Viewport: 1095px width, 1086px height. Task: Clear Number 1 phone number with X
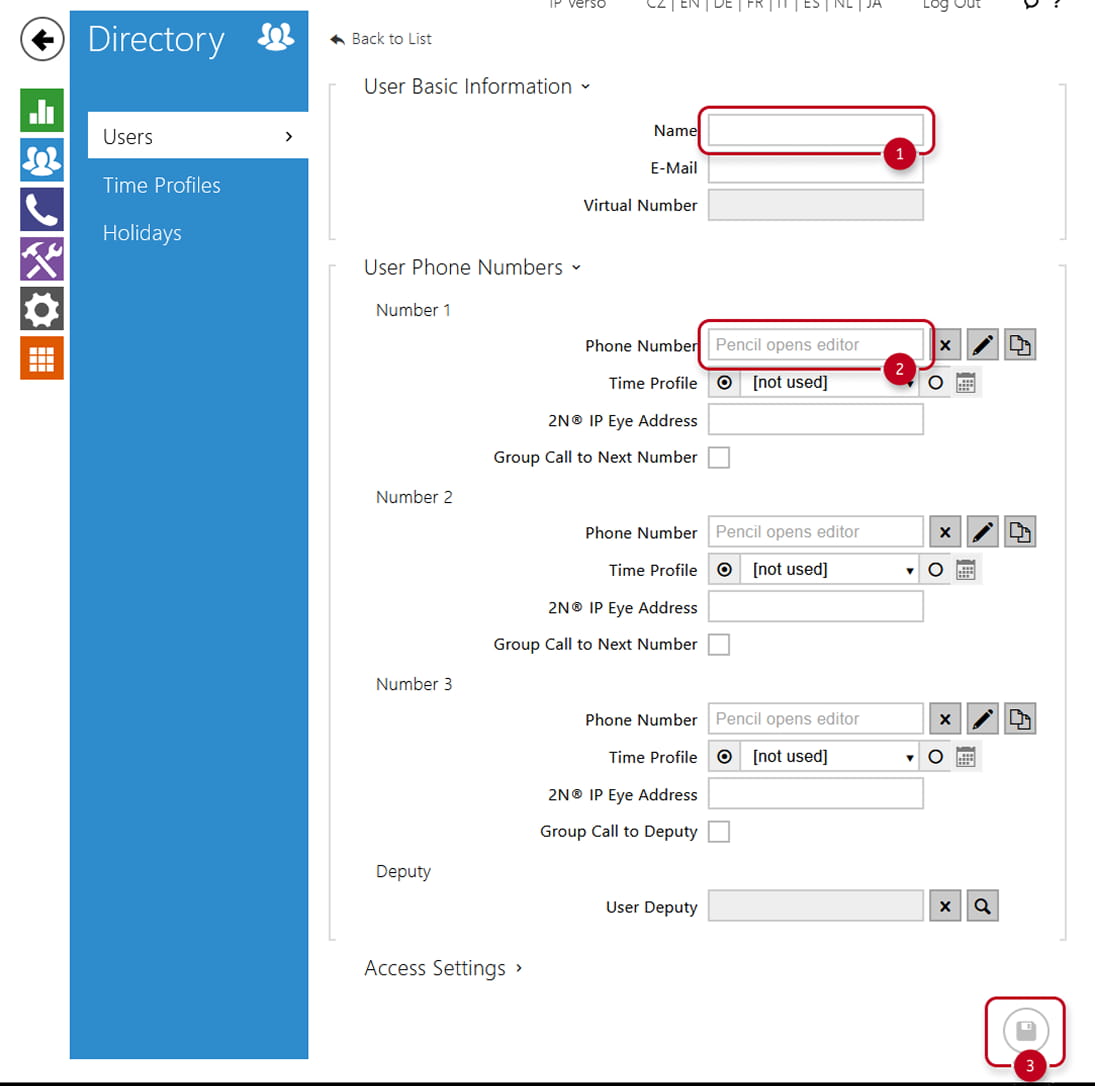(x=945, y=345)
